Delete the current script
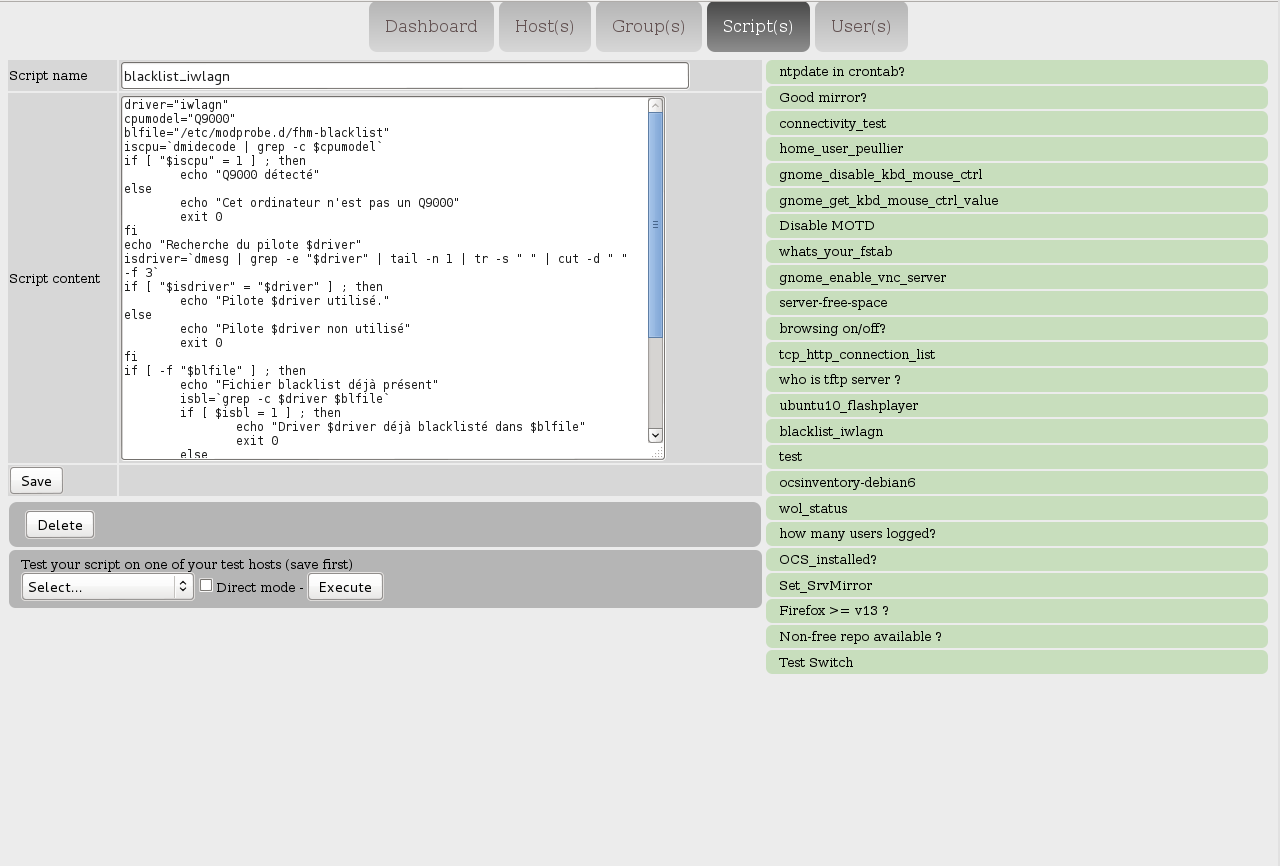1280x866 pixels. tap(59, 524)
